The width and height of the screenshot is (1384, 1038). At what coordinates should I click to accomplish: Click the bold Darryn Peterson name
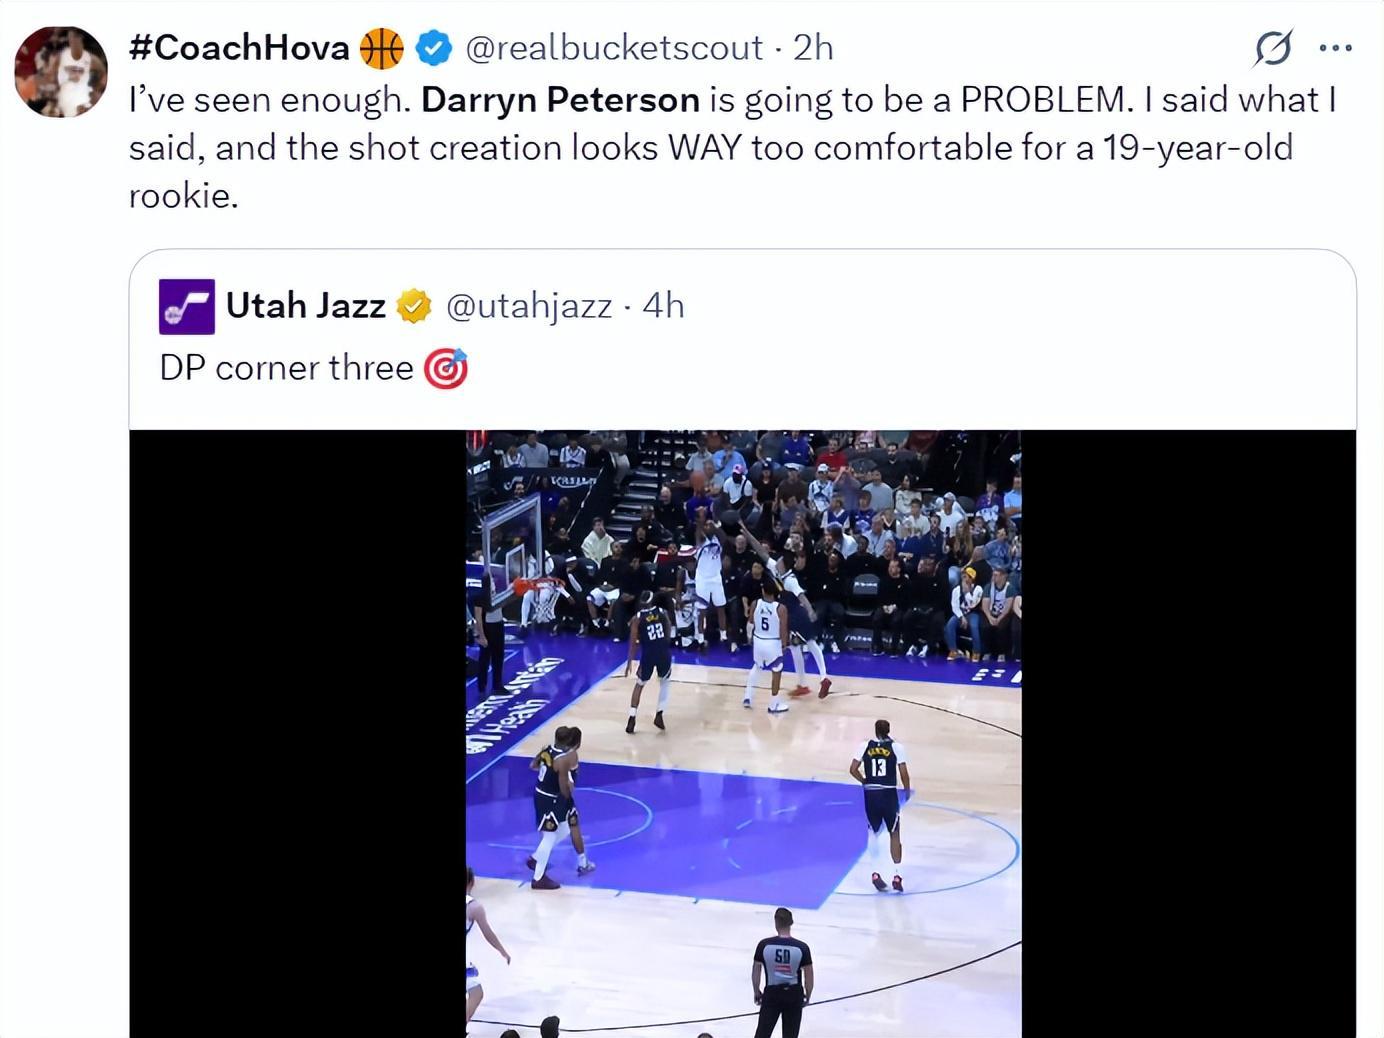(x=560, y=99)
